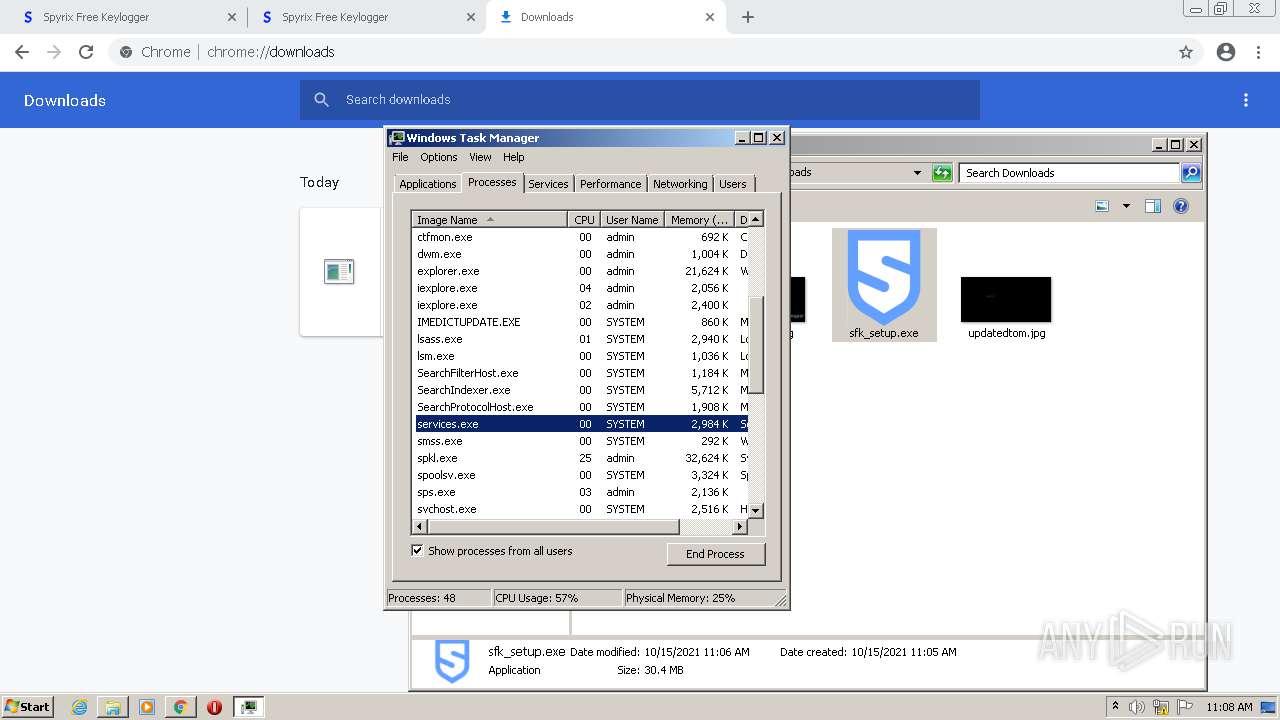Toggle Show processes from all users

[x=417, y=551]
